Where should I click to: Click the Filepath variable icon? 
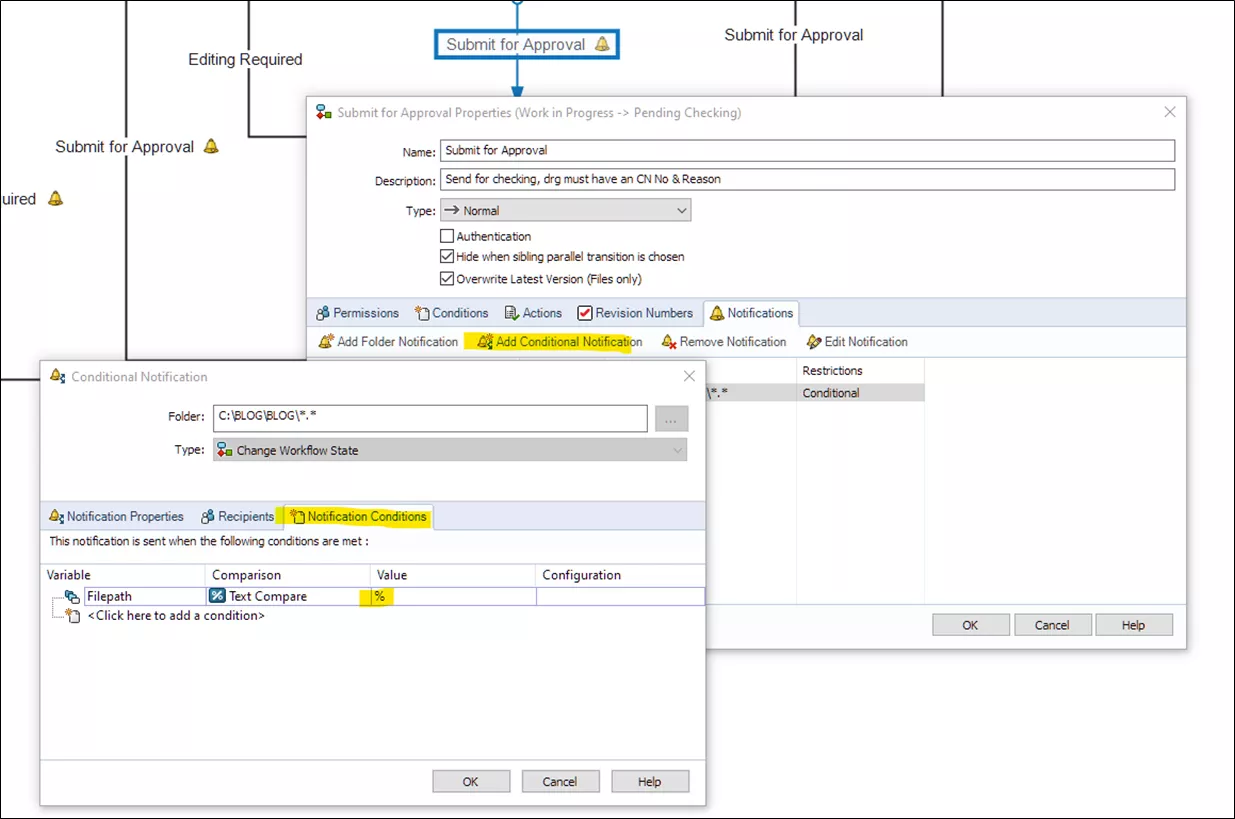coord(72,596)
